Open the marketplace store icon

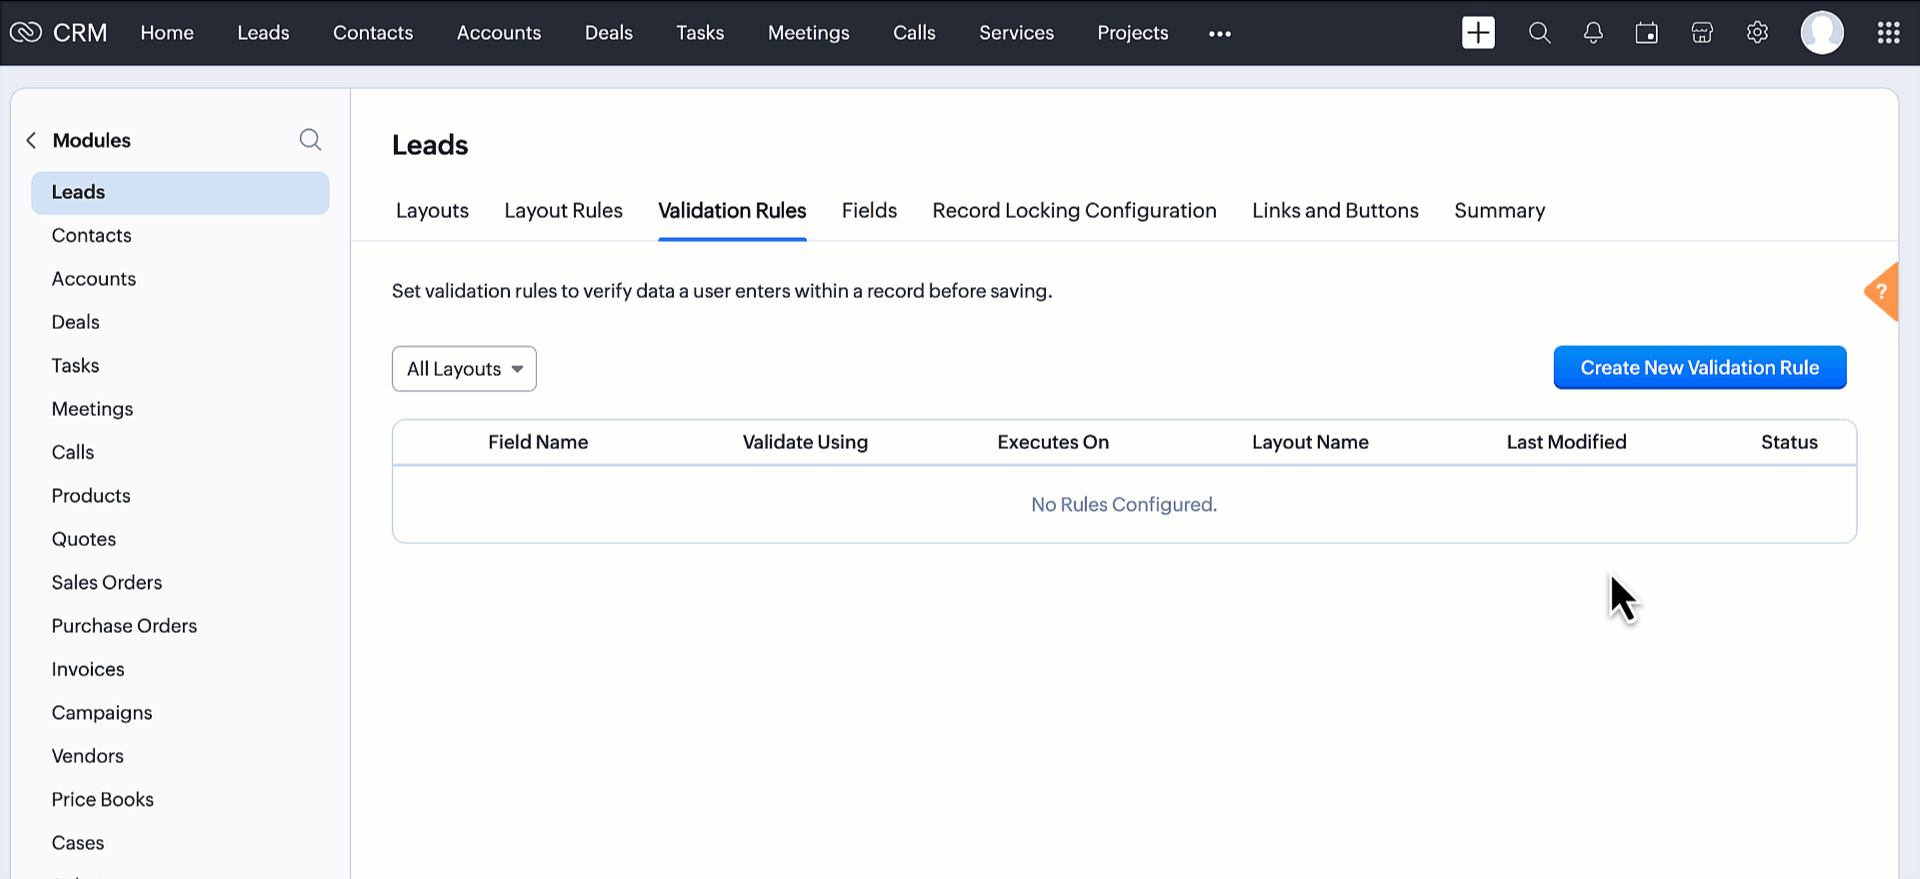[1702, 33]
